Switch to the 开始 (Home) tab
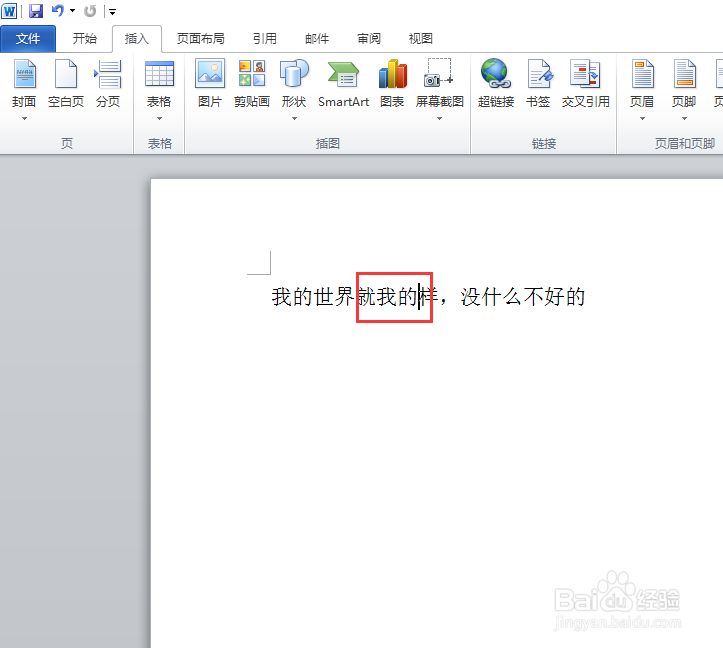 point(84,39)
